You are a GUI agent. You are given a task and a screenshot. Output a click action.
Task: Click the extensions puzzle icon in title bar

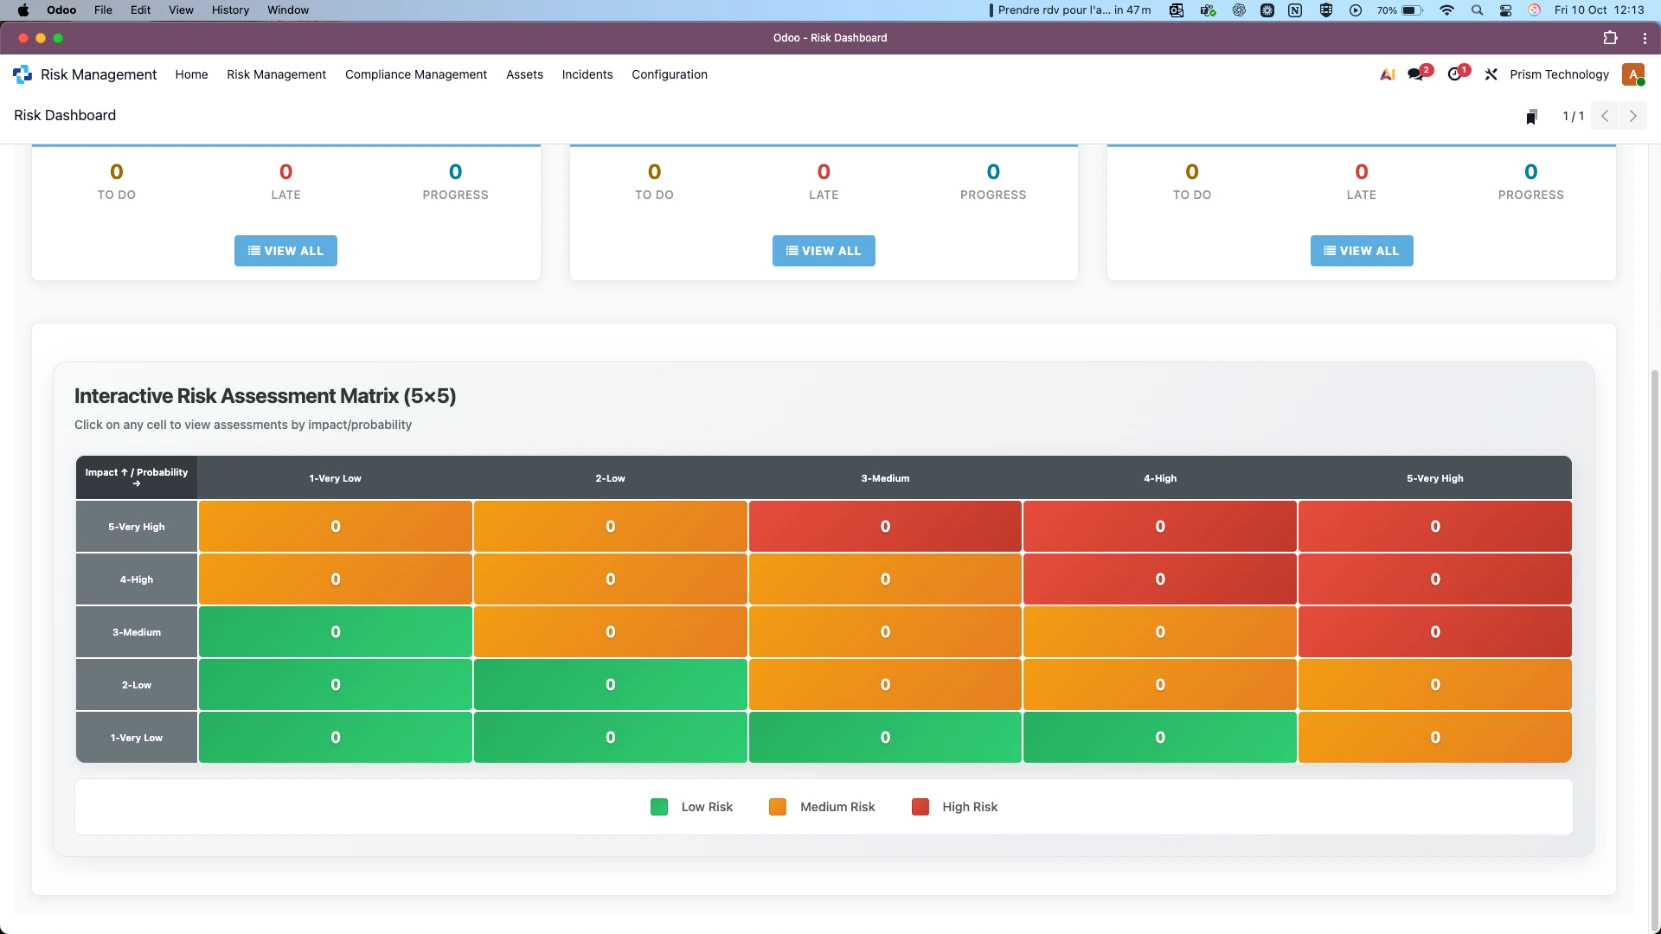click(x=1610, y=38)
